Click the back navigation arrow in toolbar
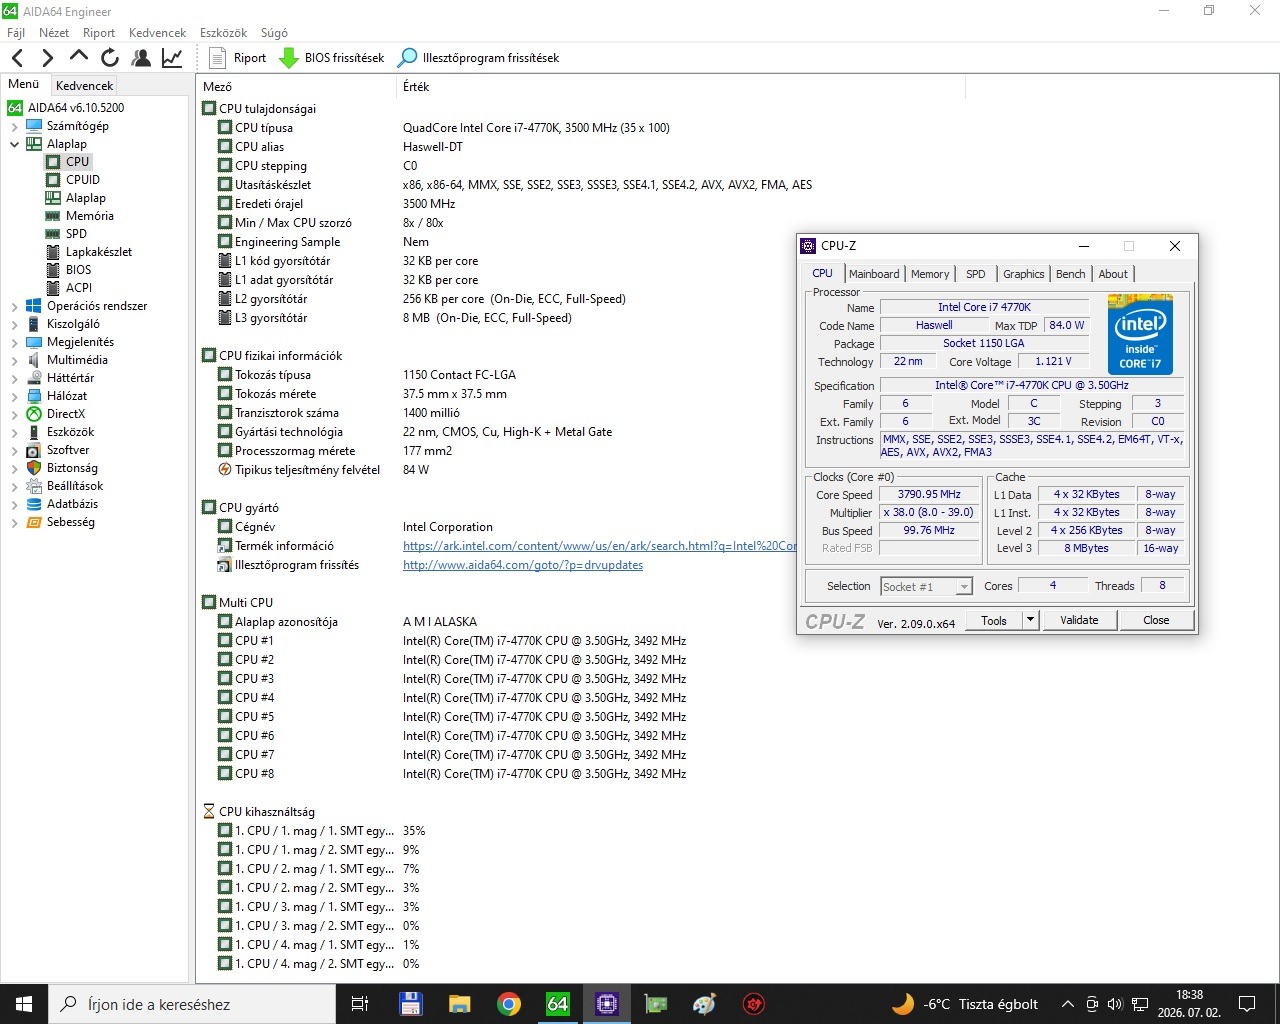 tap(18, 58)
